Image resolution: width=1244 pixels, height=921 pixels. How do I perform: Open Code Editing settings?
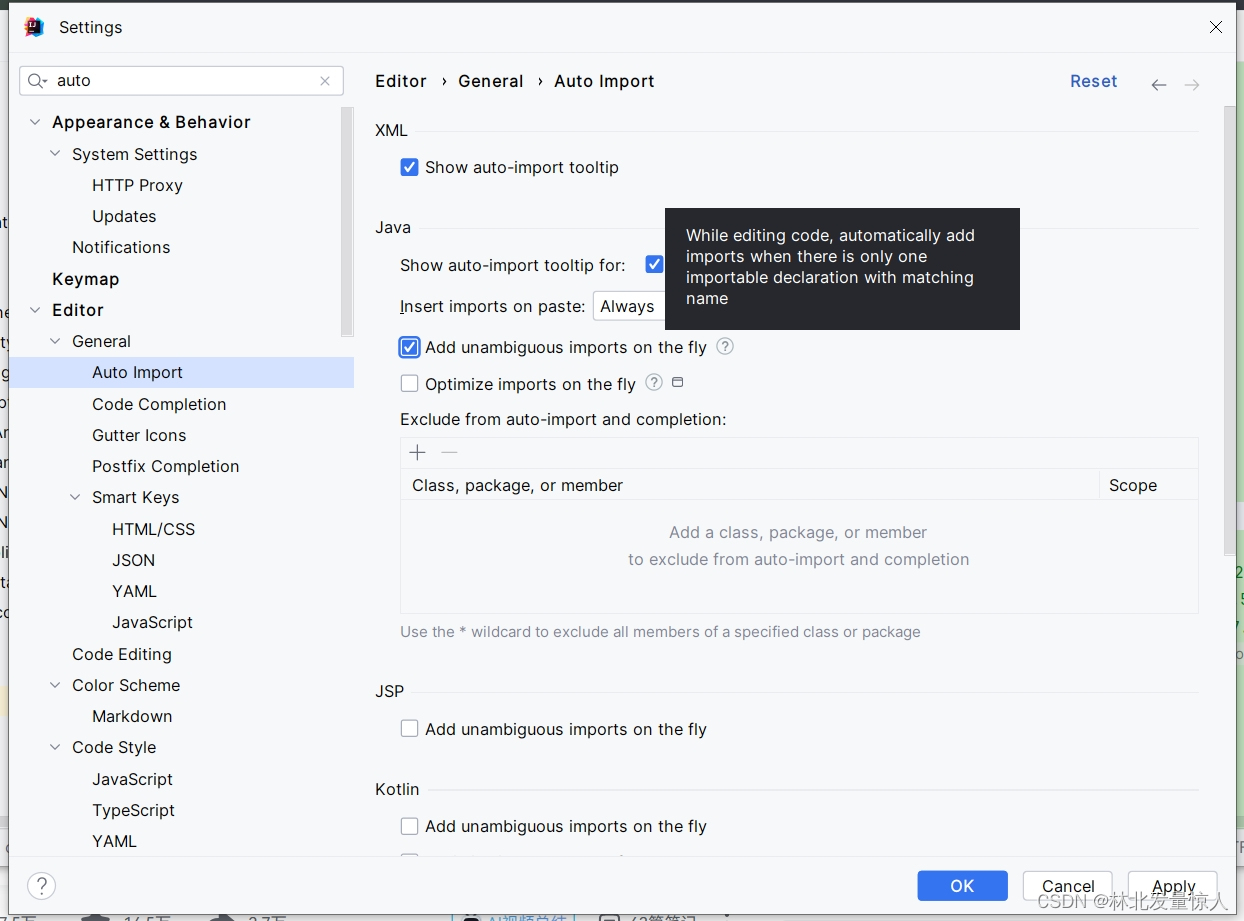pos(122,654)
